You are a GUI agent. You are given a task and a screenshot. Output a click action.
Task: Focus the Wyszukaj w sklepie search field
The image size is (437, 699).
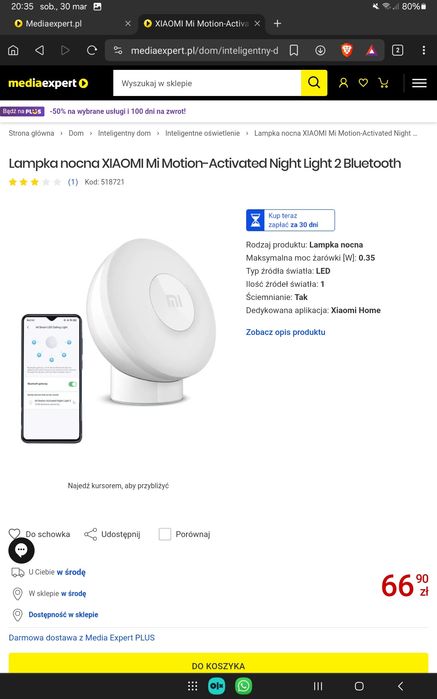click(x=207, y=83)
